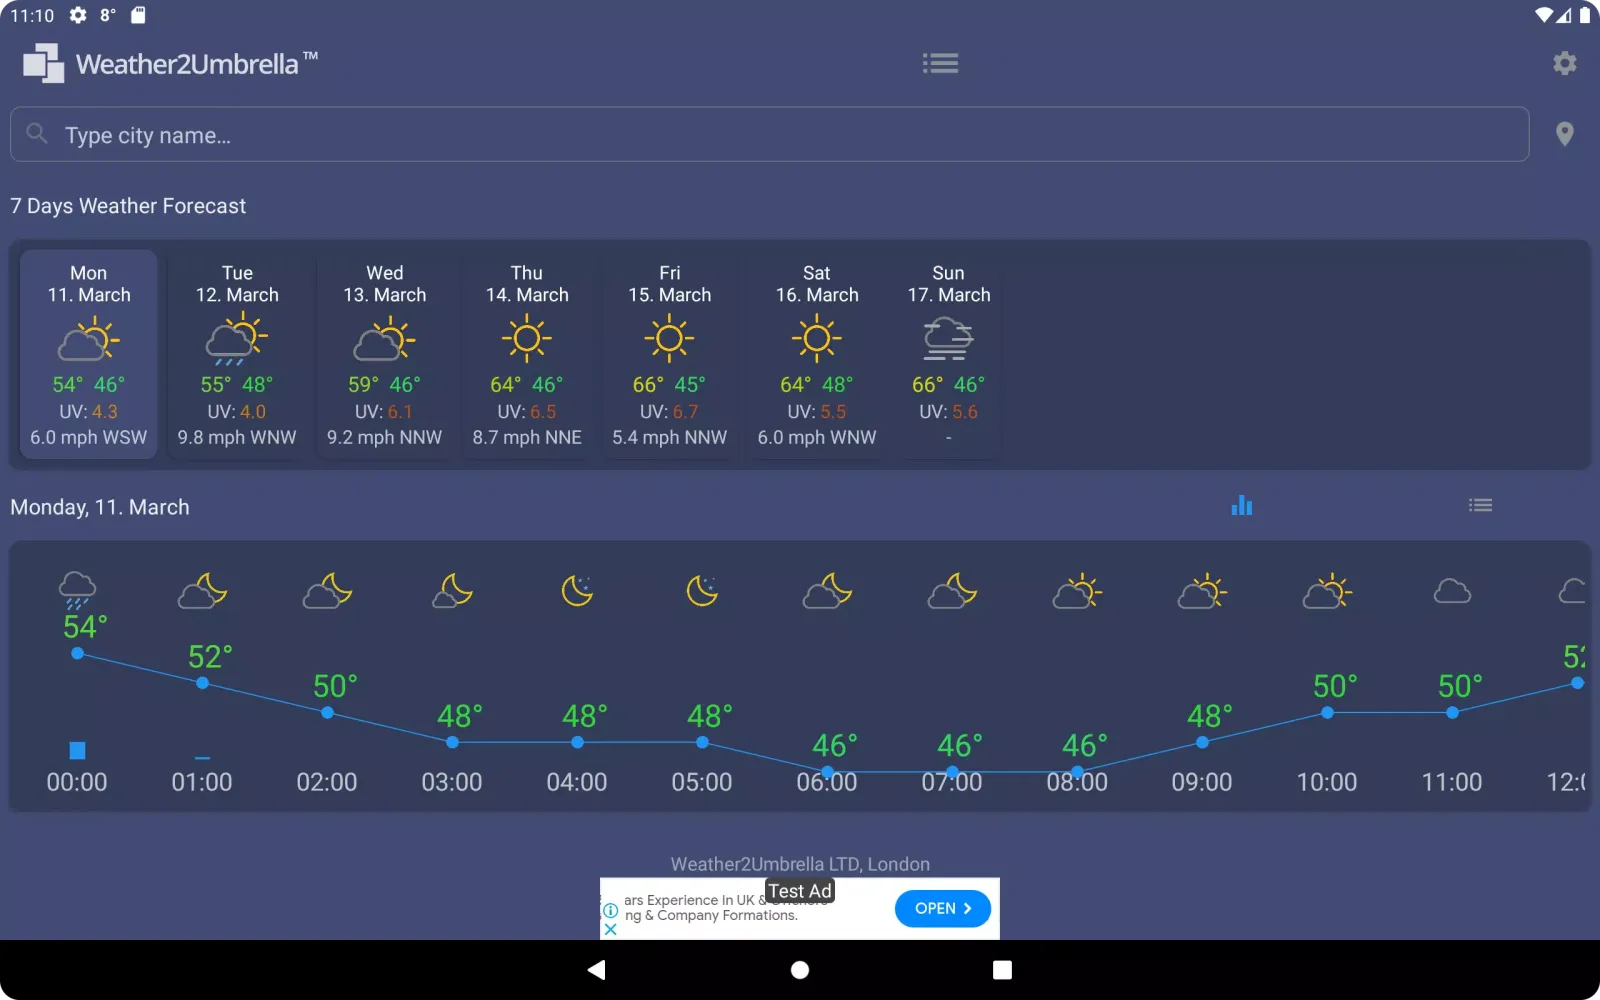Click the 52° data point at 01:00
Viewport: 1600px width, 1000px height.
[202, 683]
